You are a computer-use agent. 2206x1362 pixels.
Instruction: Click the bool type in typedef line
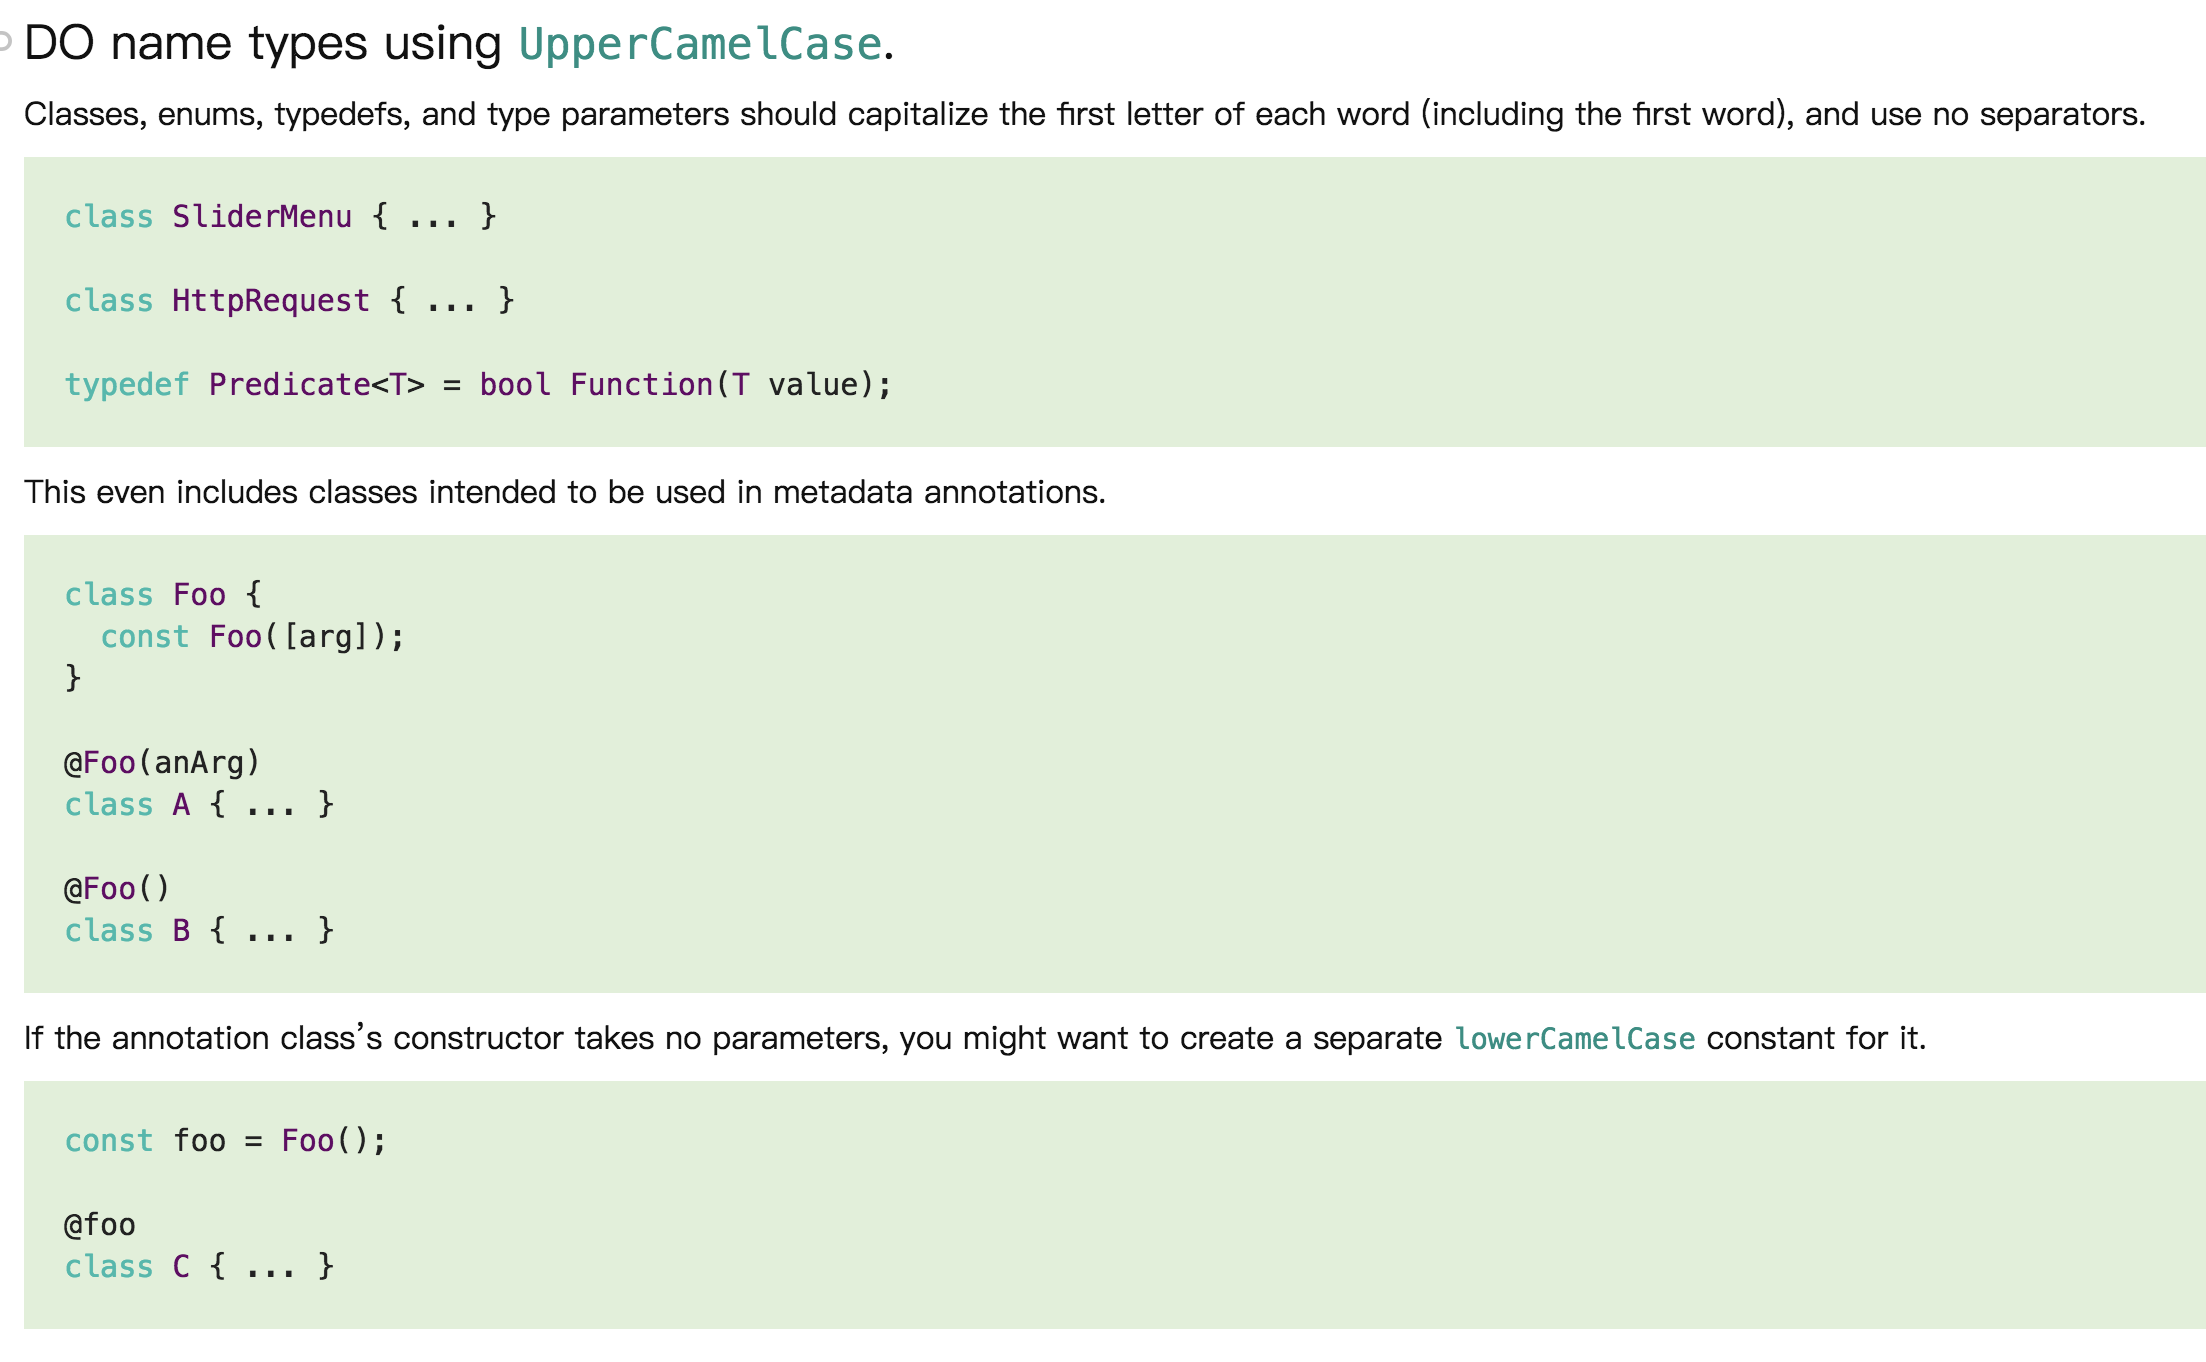click(514, 385)
